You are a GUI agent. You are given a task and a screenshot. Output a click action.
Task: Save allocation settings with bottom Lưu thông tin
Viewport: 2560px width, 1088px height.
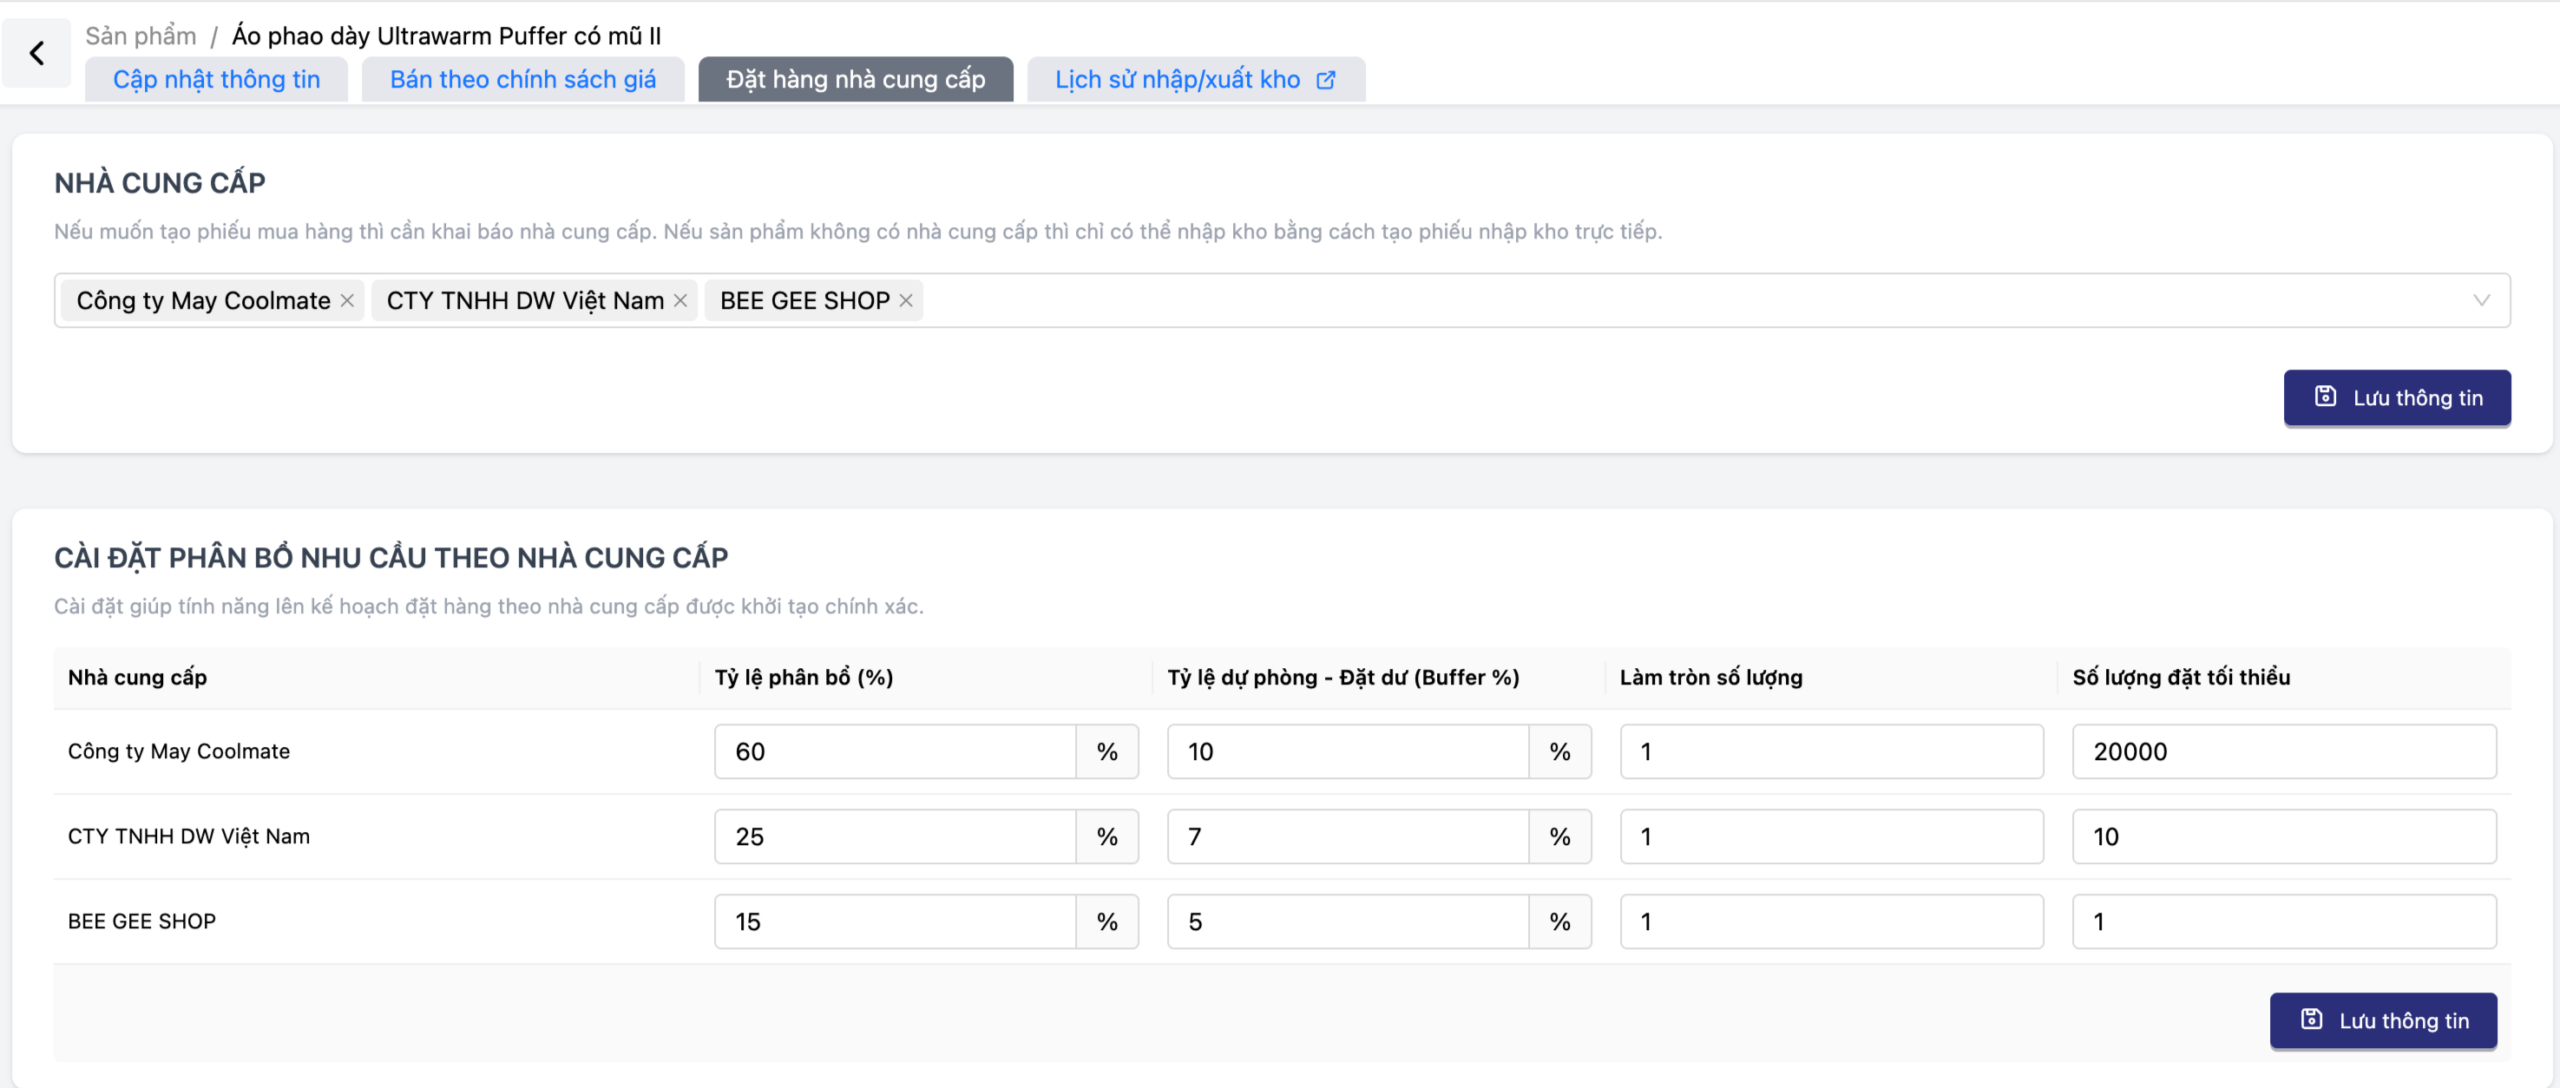tap(2382, 1021)
